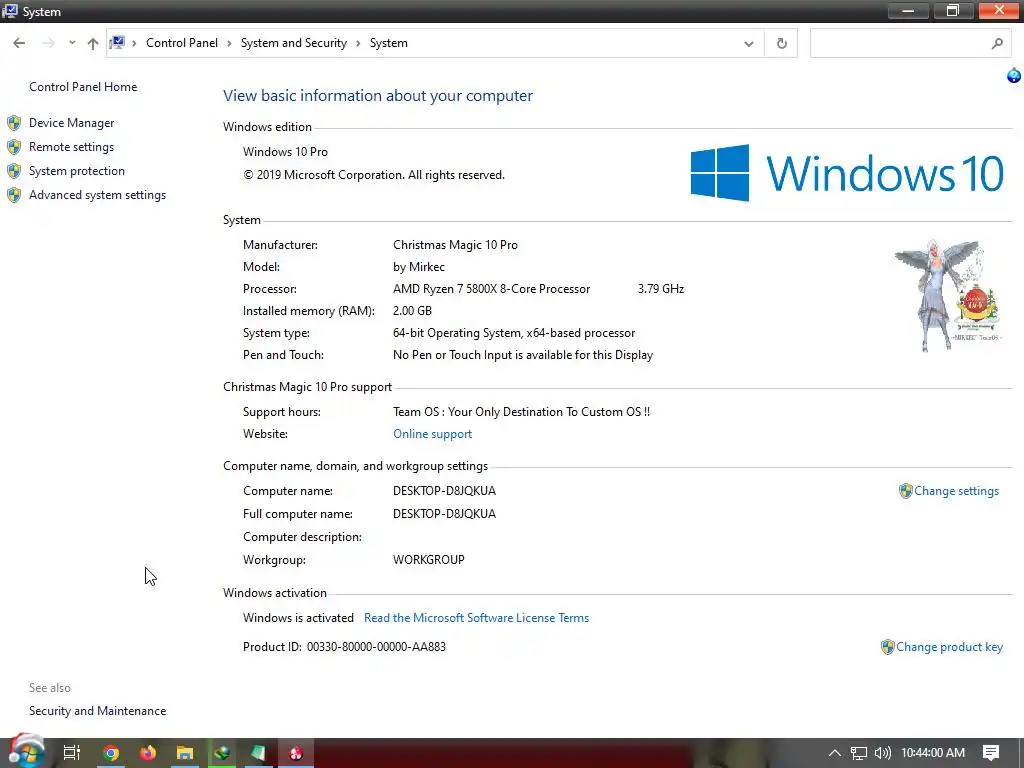This screenshot has width=1024, height=768.
Task: Click the Windows 10 Pro edition text
Action: click(285, 152)
